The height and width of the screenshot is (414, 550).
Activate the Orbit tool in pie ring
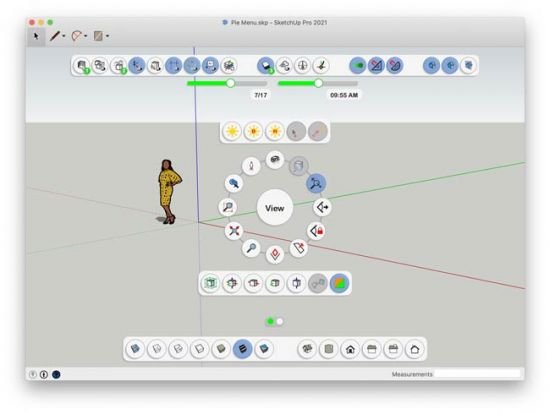275,160
